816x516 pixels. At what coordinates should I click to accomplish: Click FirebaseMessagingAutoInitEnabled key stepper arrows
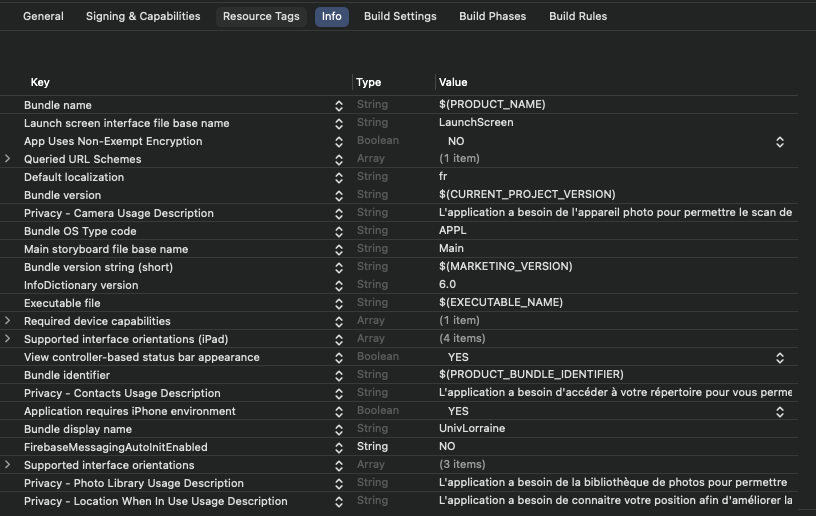[x=339, y=448]
